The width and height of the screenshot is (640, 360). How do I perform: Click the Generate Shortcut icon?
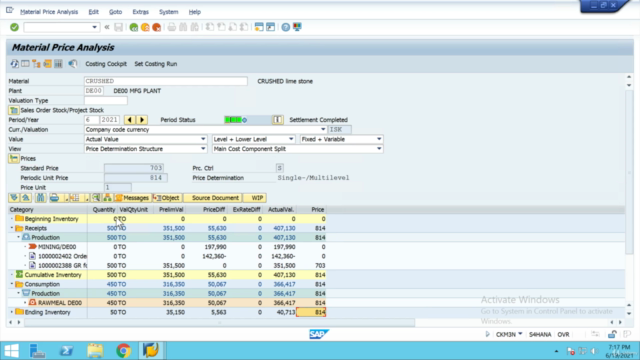pos(270,27)
